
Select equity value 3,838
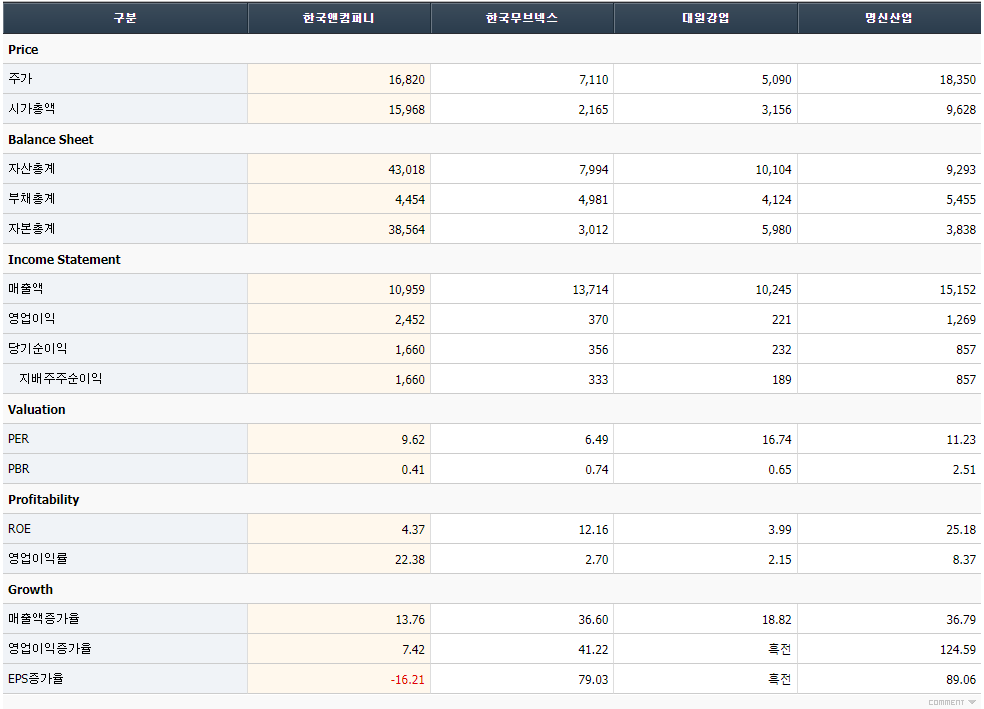coord(961,230)
